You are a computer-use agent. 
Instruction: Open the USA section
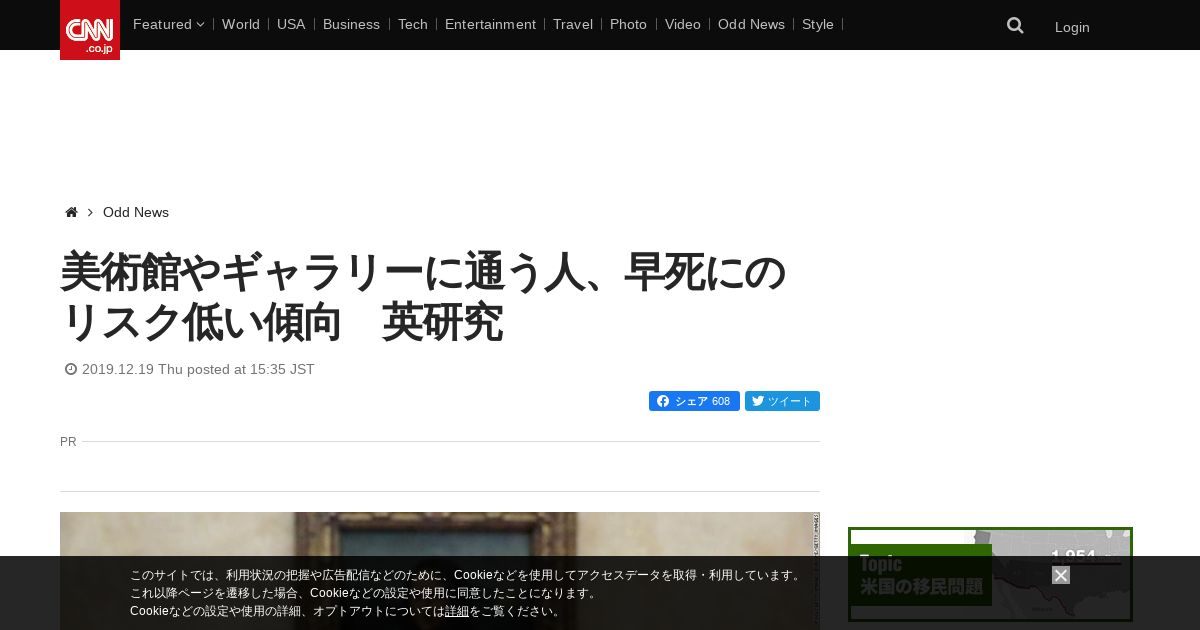tap(291, 24)
